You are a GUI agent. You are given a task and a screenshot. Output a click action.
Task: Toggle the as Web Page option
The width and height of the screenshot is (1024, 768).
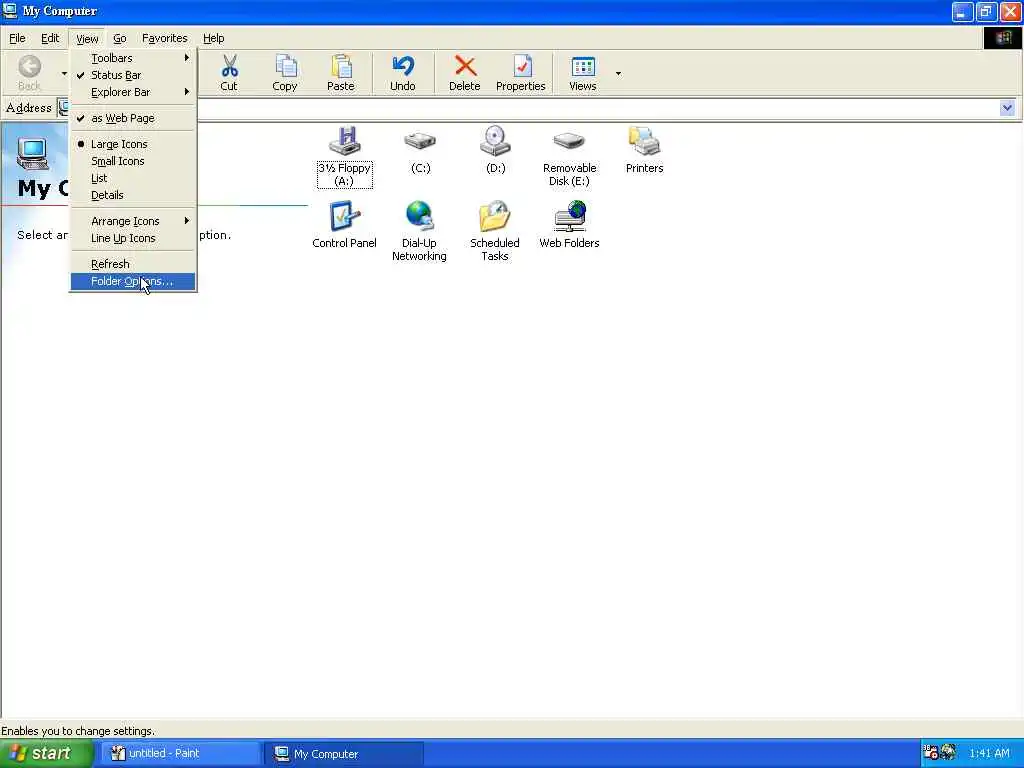(133, 118)
